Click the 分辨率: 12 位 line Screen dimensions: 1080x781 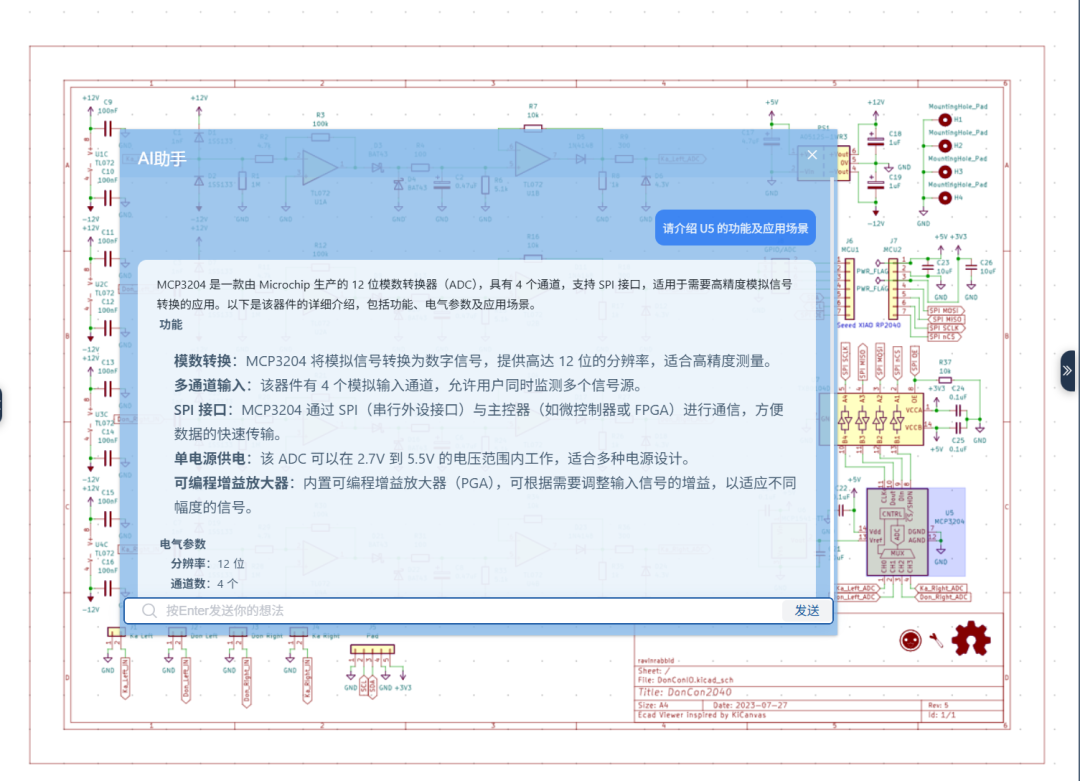point(208,563)
